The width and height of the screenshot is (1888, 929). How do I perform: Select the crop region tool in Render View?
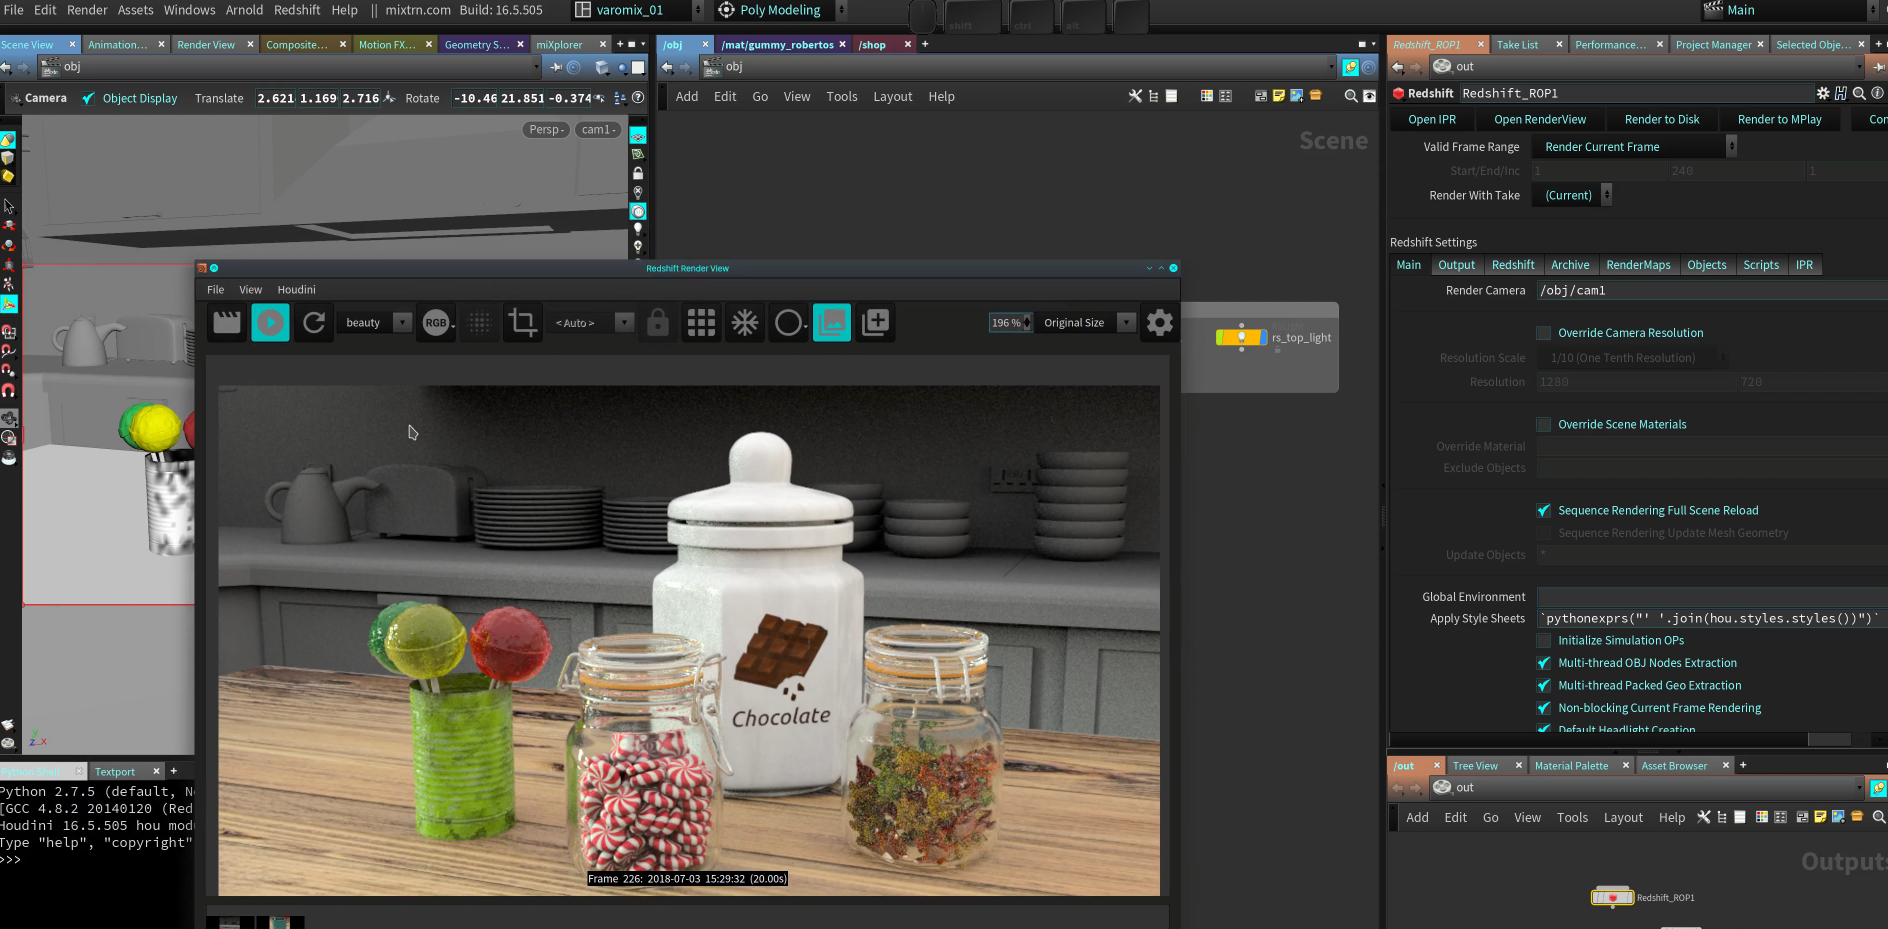pos(522,322)
